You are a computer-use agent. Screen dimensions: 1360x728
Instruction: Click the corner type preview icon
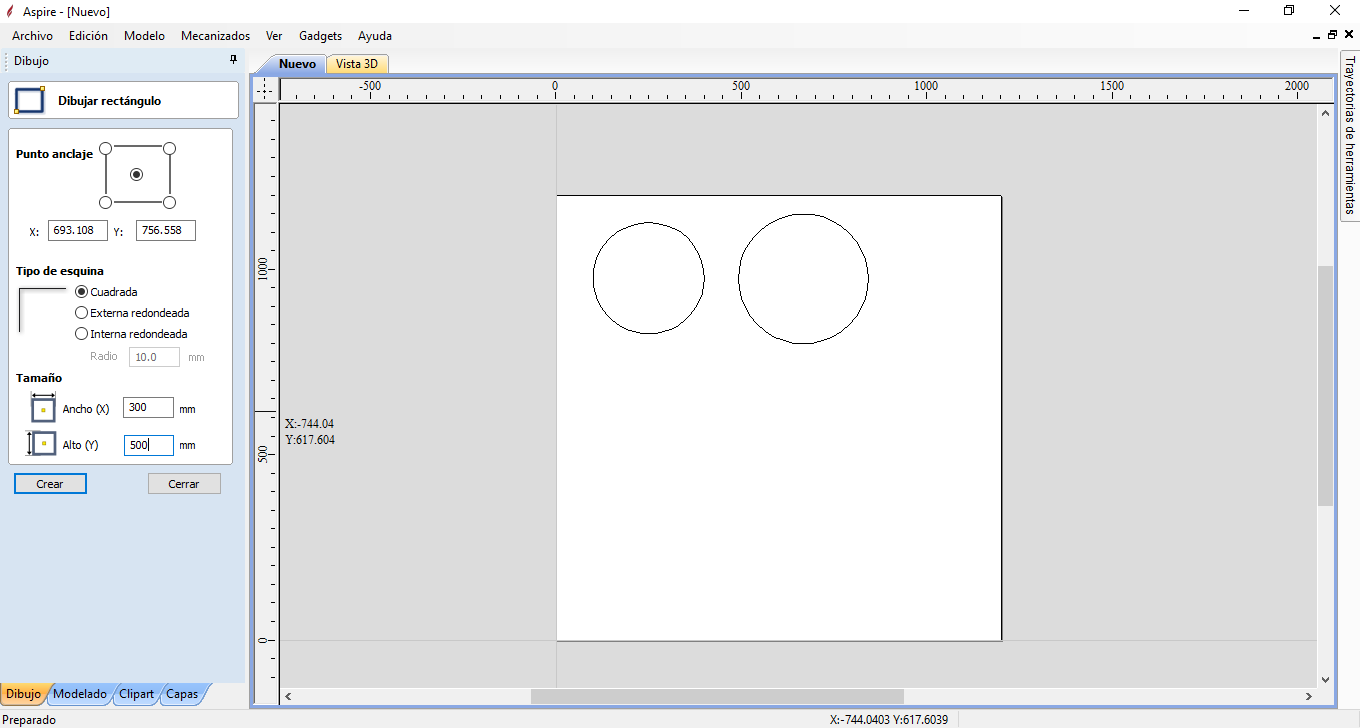tap(42, 310)
